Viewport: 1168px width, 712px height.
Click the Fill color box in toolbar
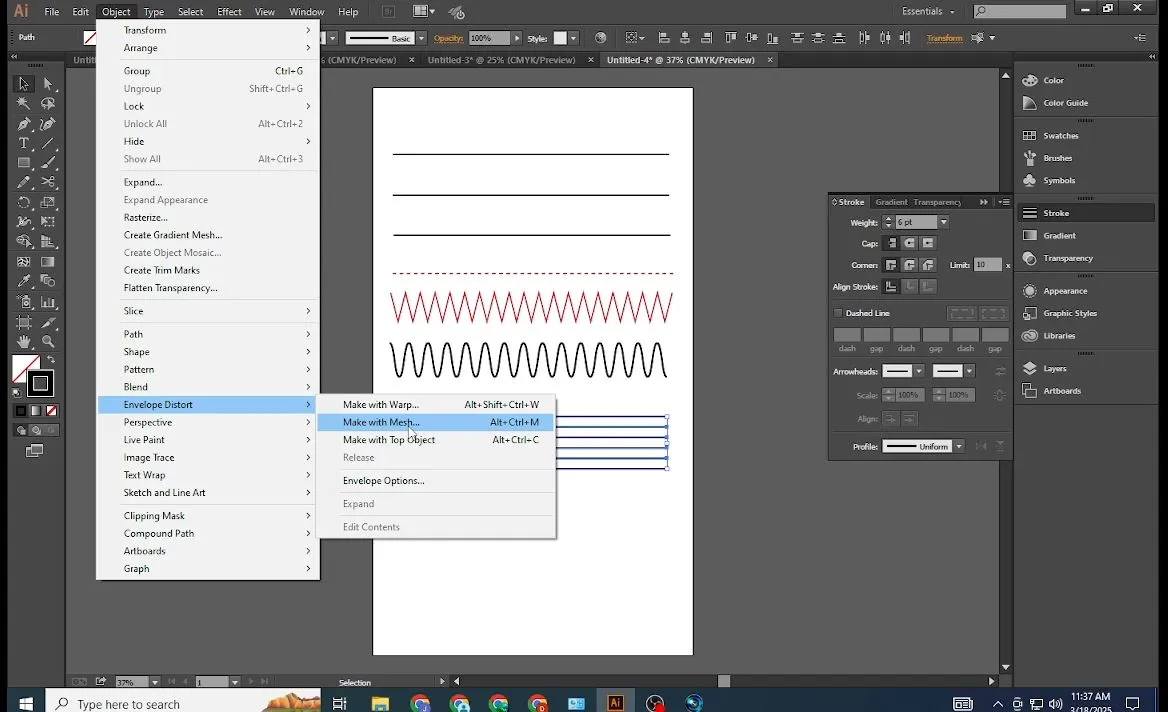click(21, 364)
